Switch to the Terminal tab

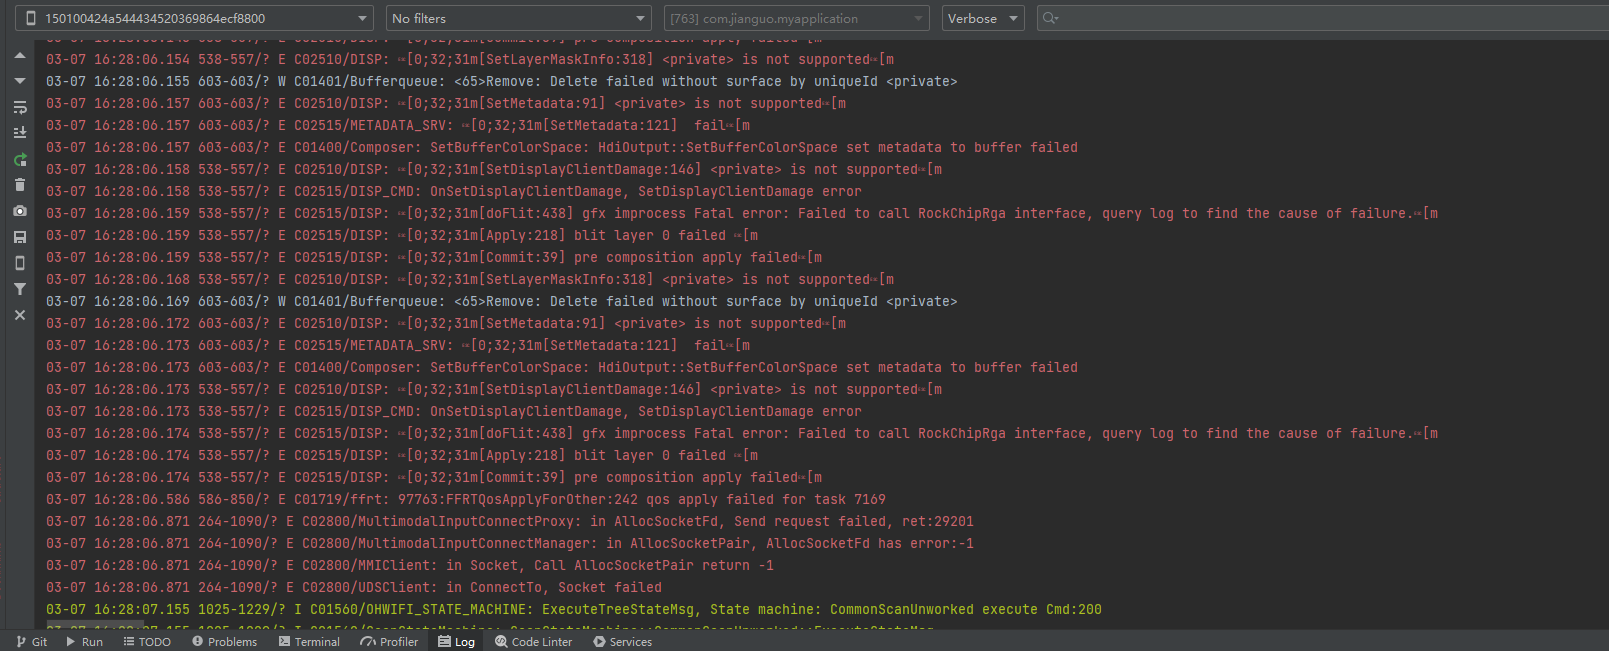(x=309, y=642)
